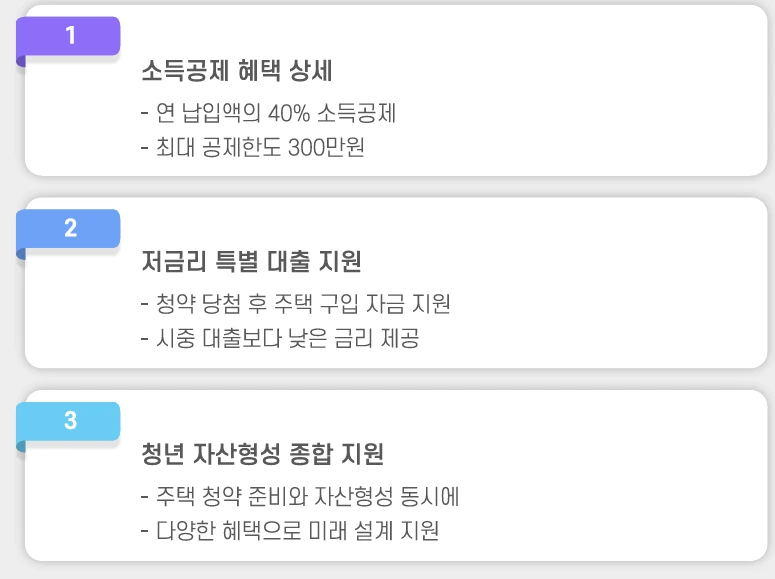Image resolution: width=775 pixels, height=579 pixels.
Task: Click the folded corner of the blue ribbon 2
Action: pyautogui.click(x=21, y=254)
